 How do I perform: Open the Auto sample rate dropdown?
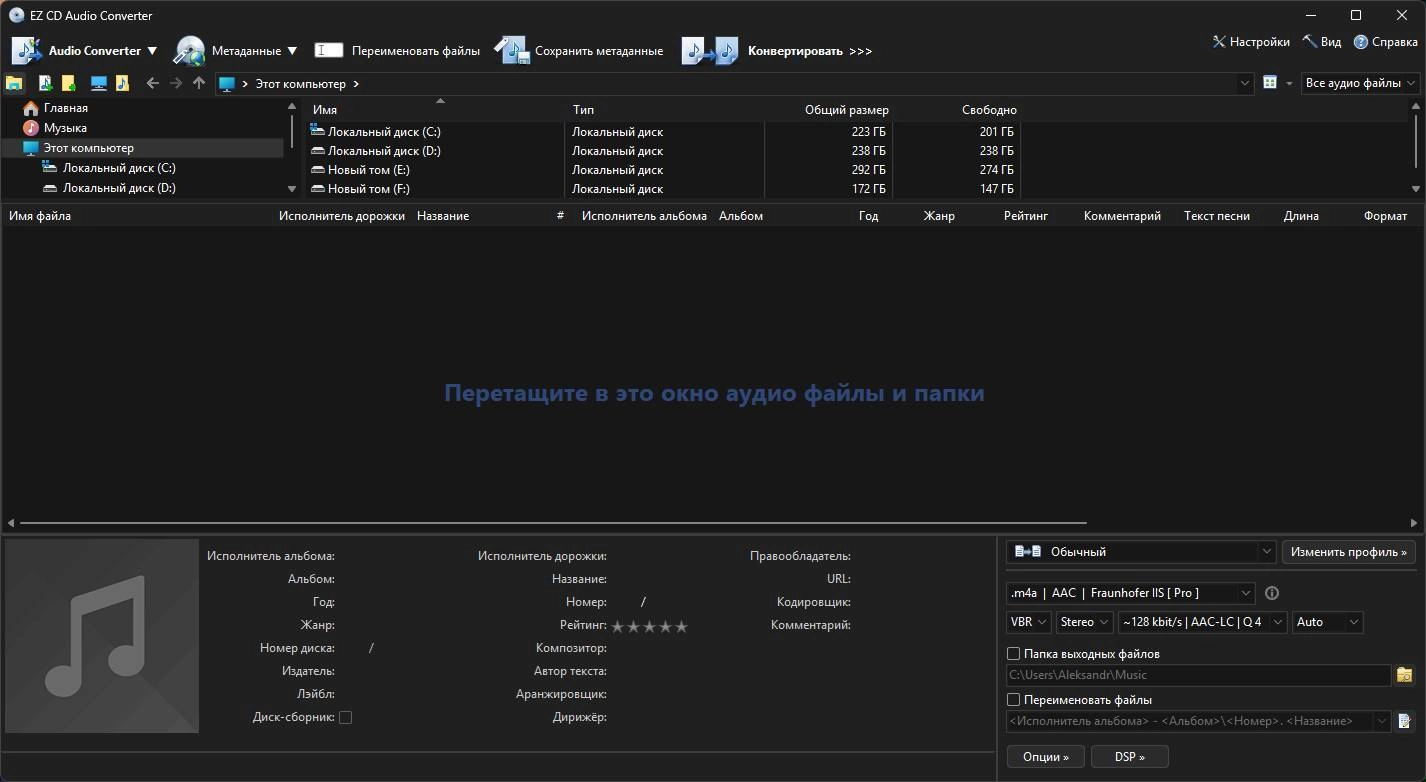click(1328, 622)
